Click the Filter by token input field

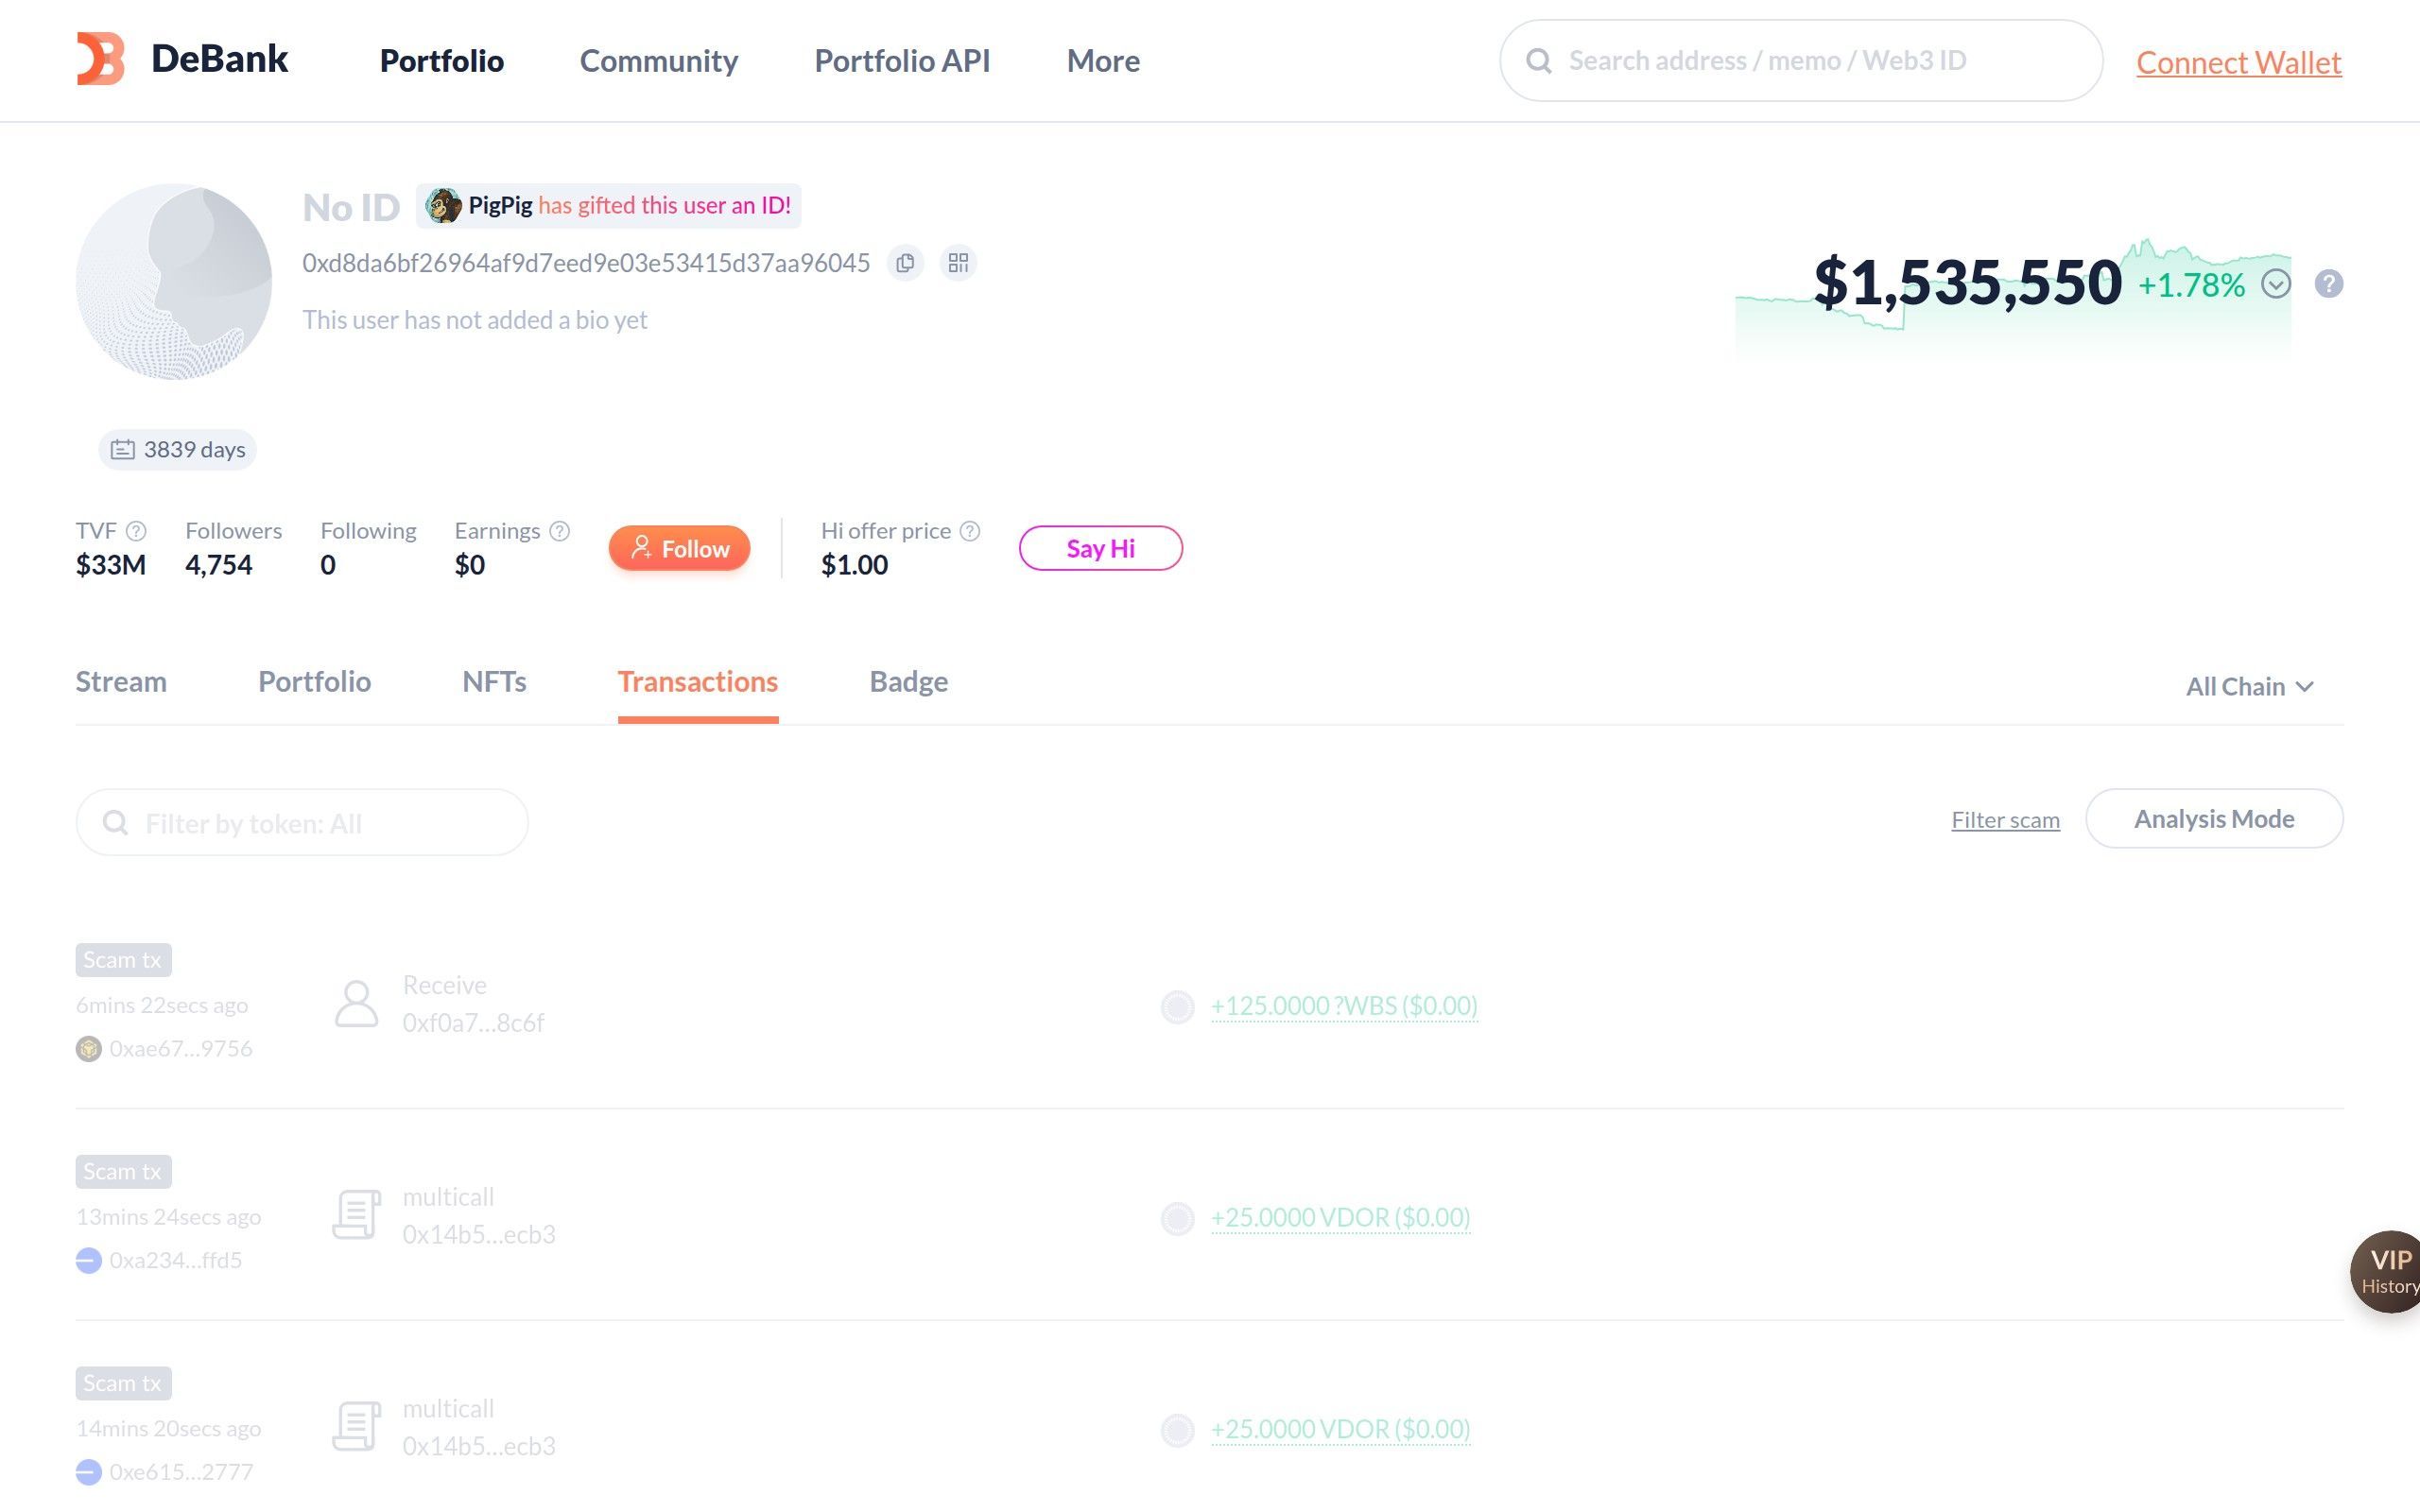[x=300, y=822]
